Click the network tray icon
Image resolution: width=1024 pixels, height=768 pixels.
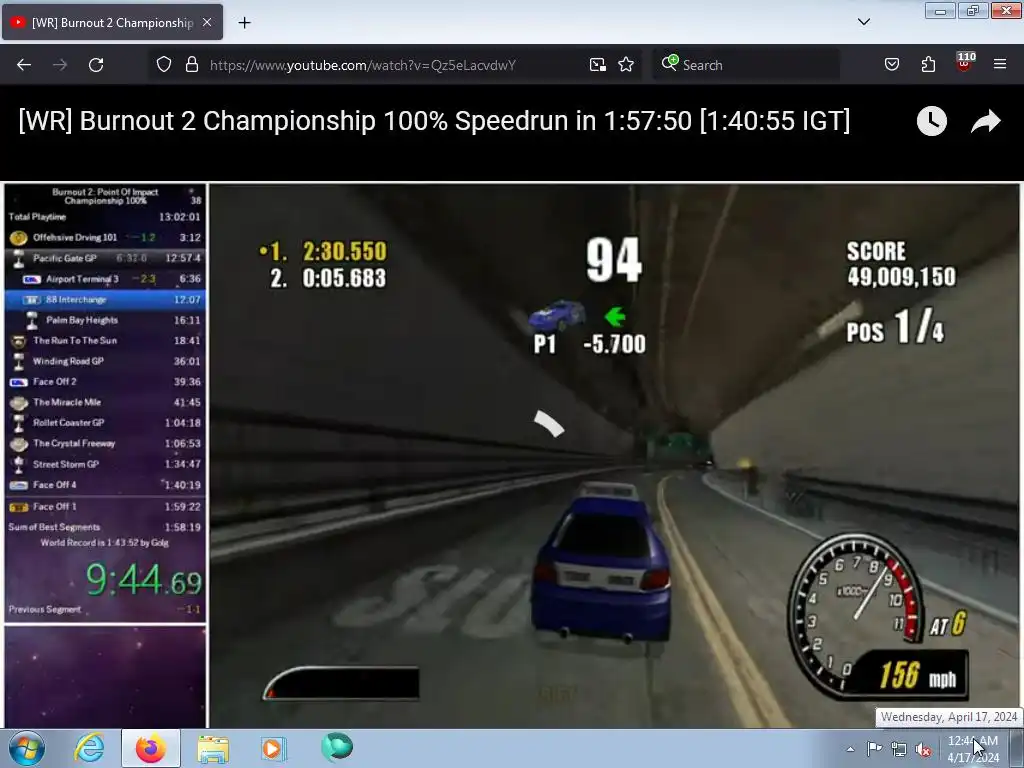(899, 749)
